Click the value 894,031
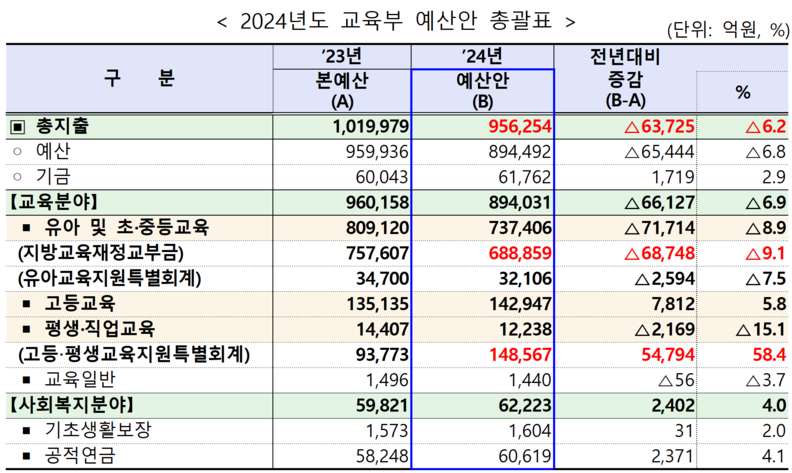Image resolution: width=792 pixels, height=473 pixels. point(520,203)
